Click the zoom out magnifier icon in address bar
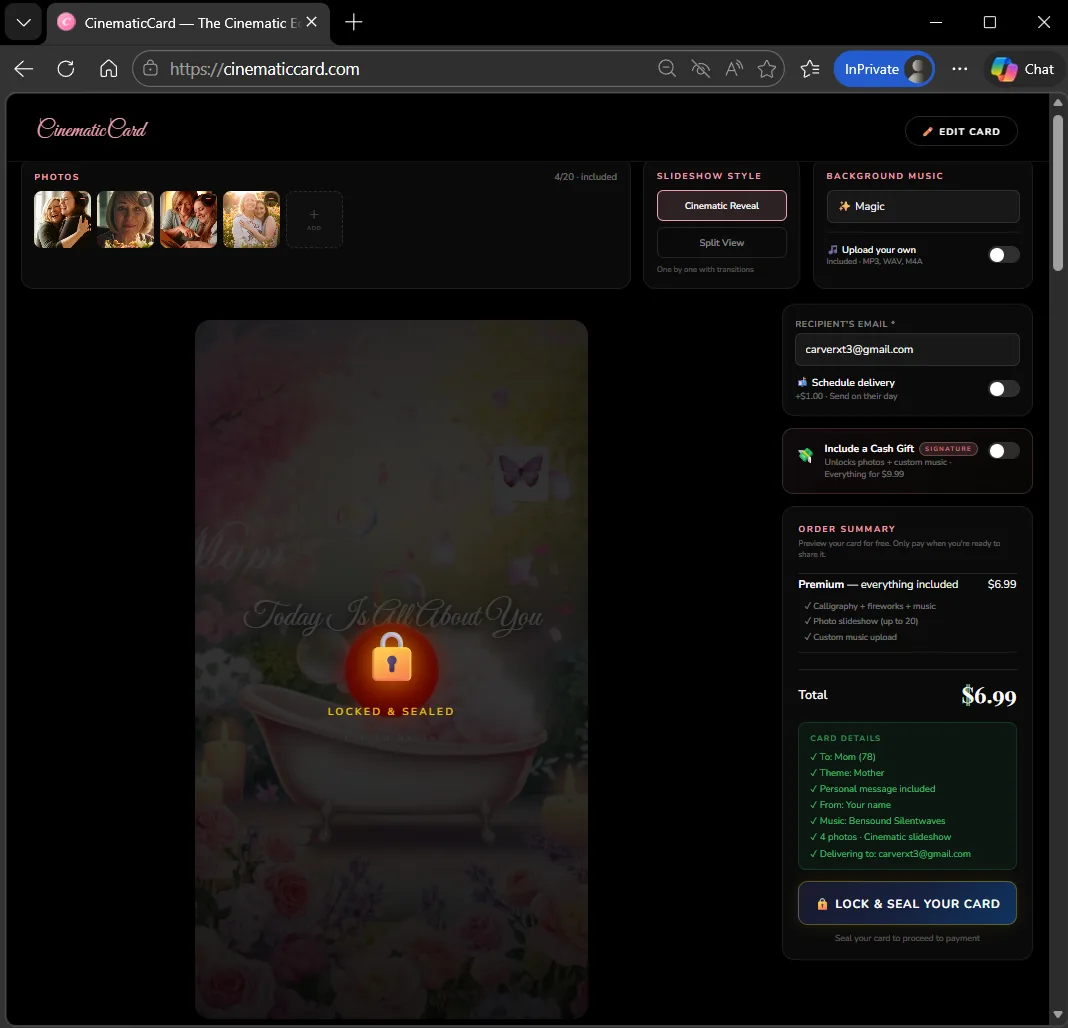Screen dimensions: 1068x1028 [x=667, y=69]
